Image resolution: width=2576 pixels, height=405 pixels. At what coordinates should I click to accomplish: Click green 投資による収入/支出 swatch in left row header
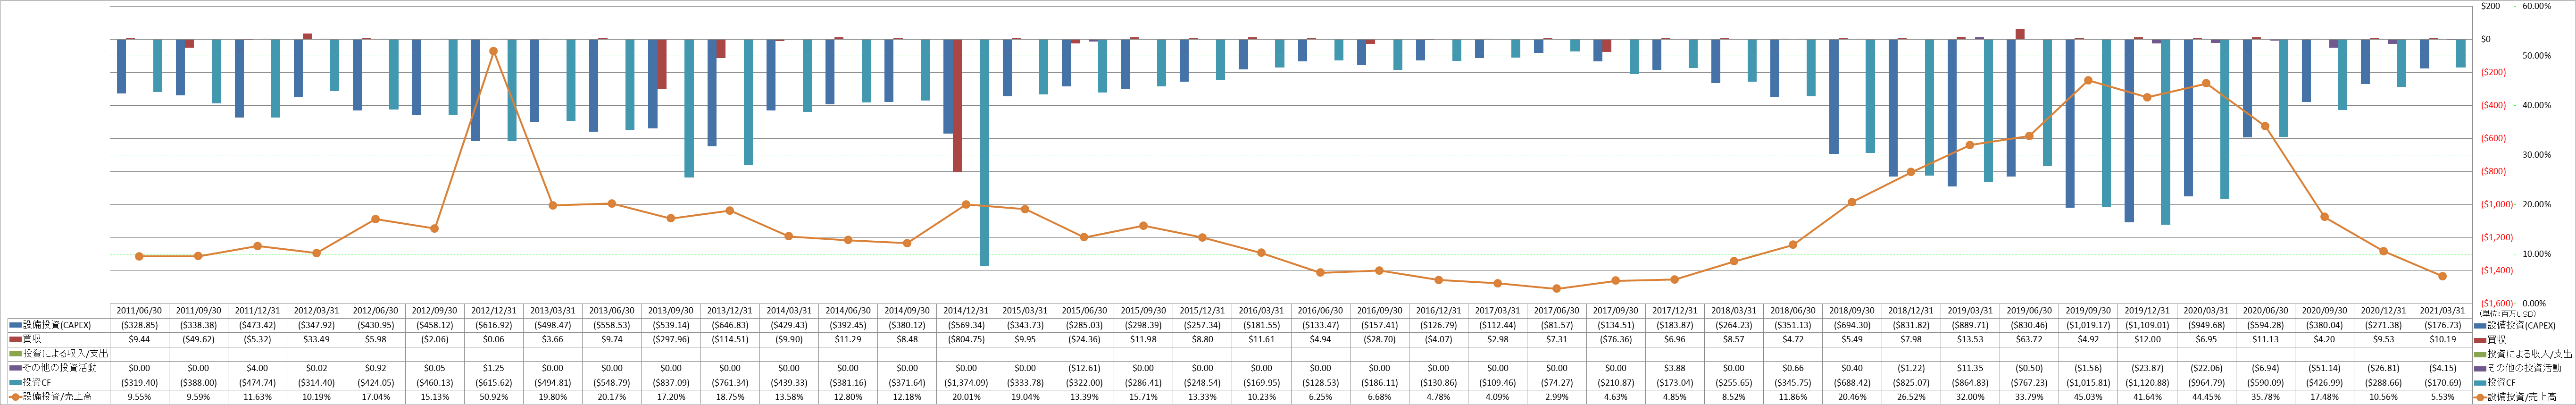(x=15, y=354)
